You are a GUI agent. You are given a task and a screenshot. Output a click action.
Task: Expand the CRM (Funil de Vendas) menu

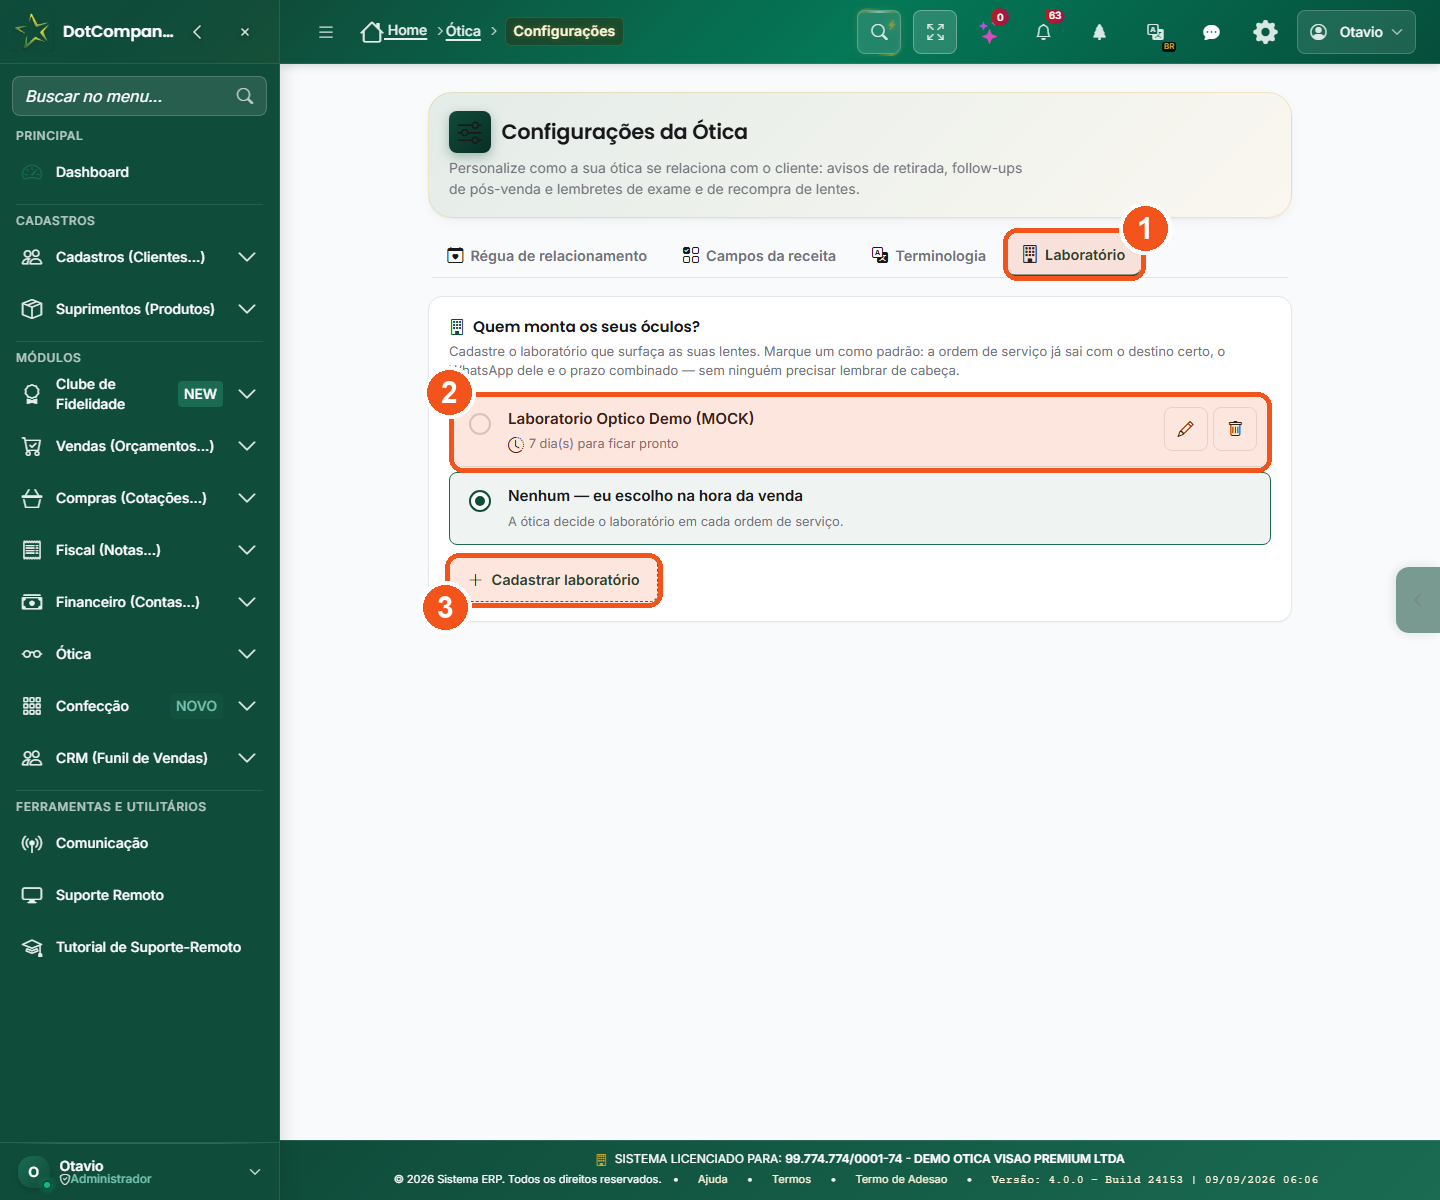pos(140,758)
